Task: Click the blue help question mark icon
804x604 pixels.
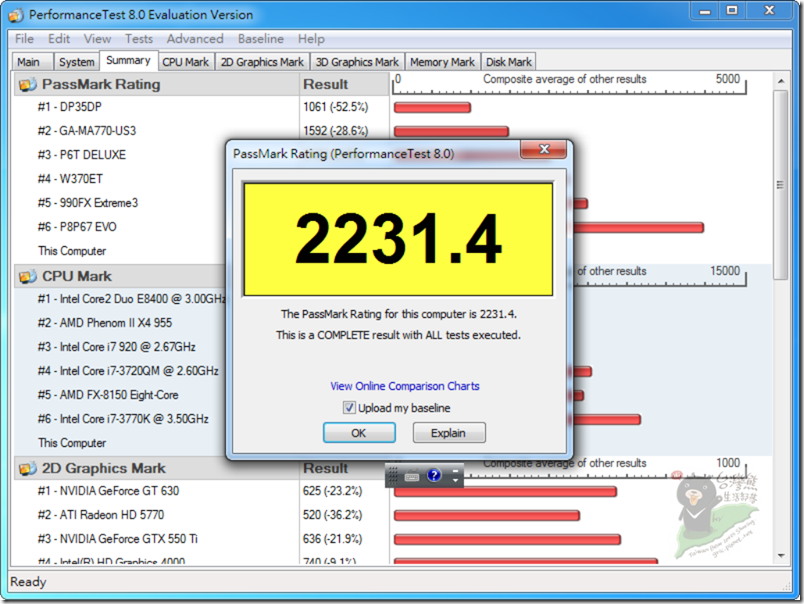Action: point(434,476)
